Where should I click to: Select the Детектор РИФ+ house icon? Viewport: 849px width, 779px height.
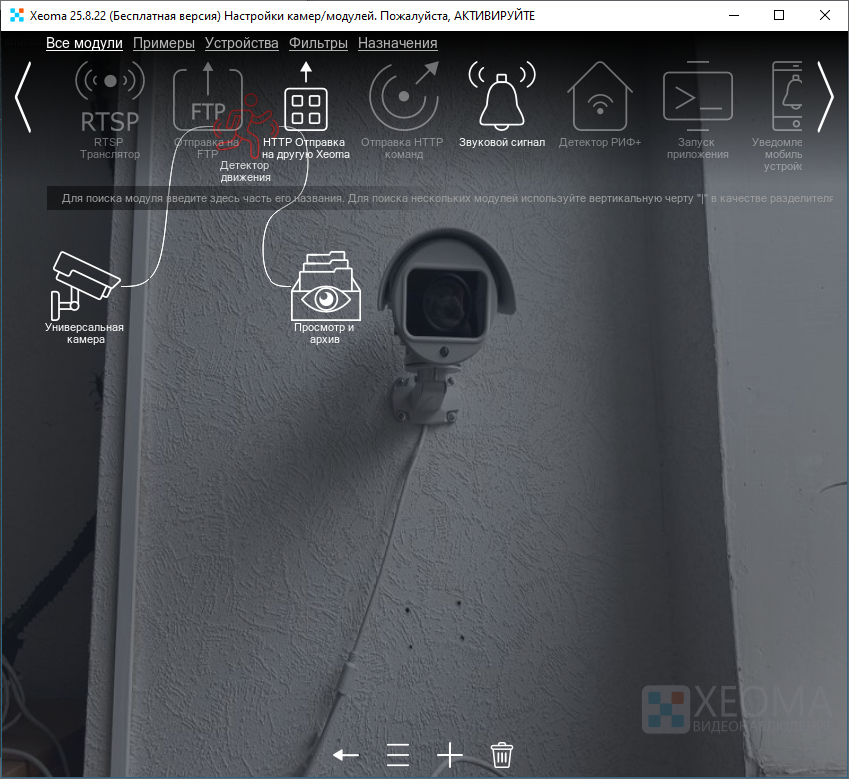pyautogui.click(x=600, y=98)
